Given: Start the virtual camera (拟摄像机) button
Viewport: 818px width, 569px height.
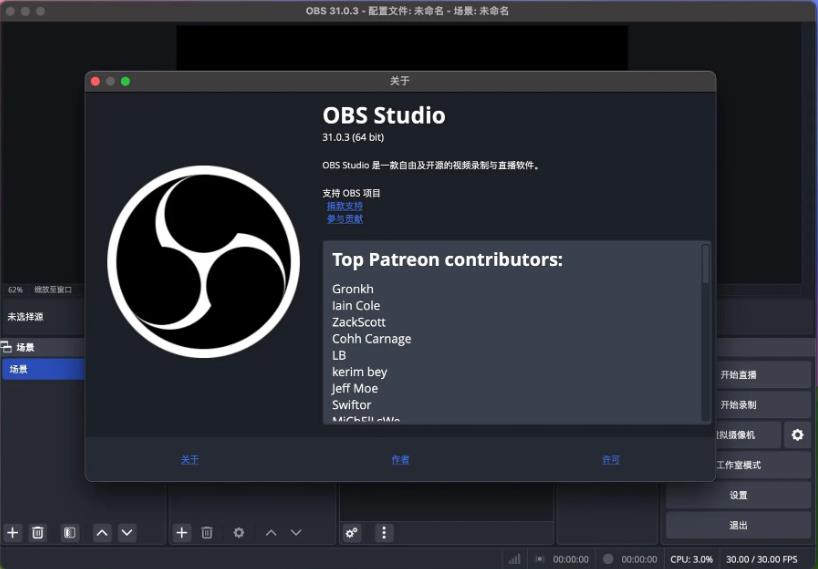Looking at the screenshot, I should 748,434.
